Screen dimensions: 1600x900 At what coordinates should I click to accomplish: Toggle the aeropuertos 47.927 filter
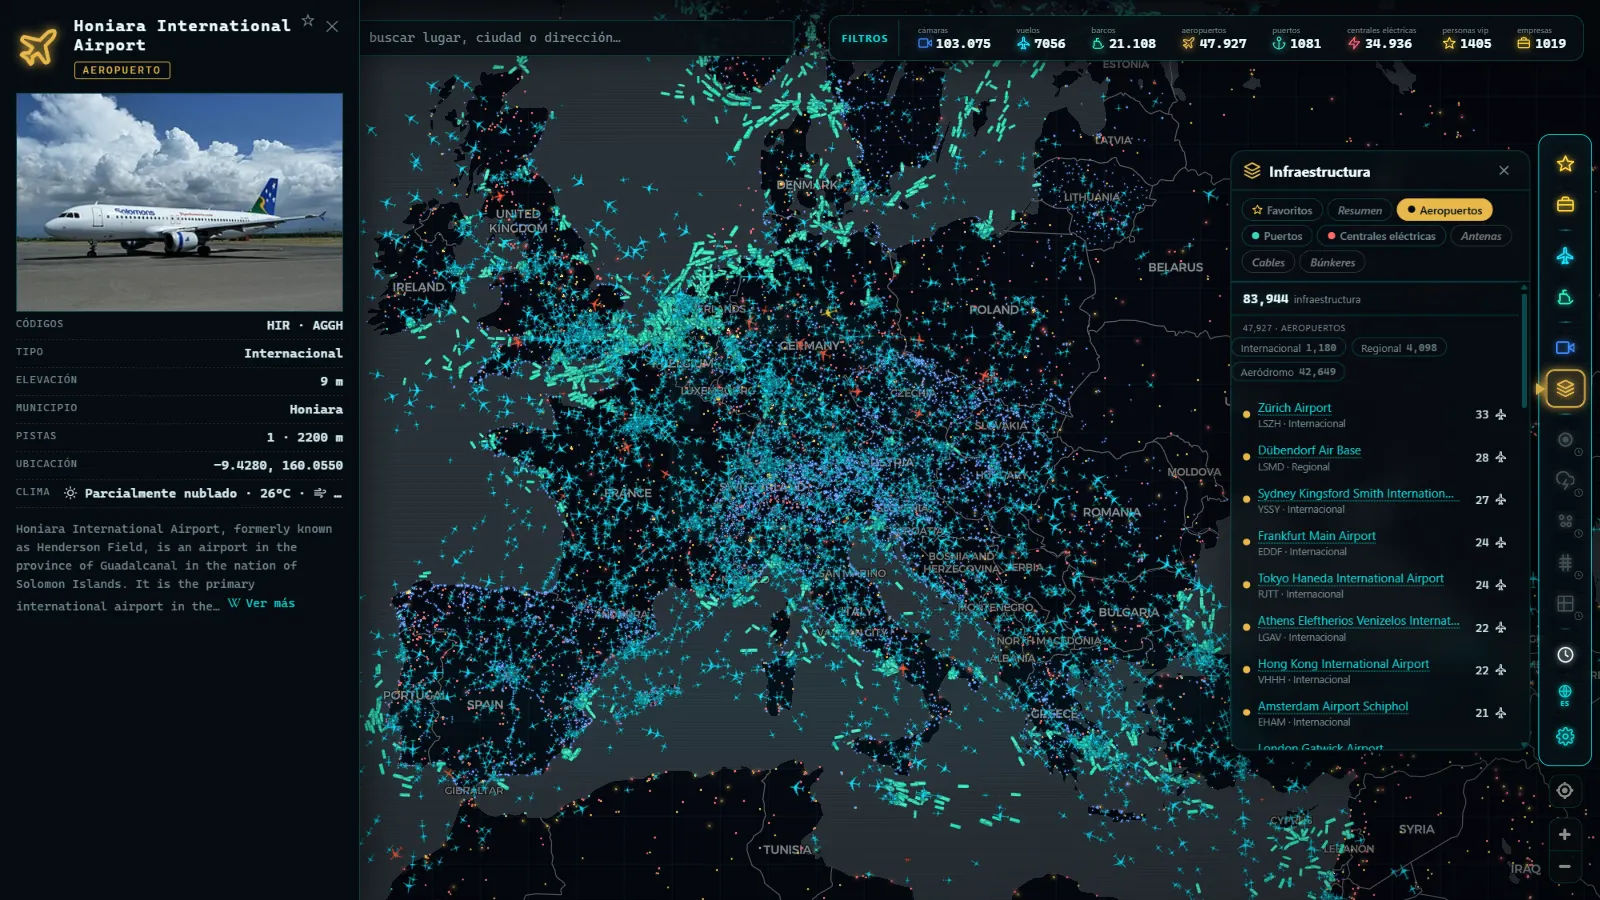(x=1214, y=39)
